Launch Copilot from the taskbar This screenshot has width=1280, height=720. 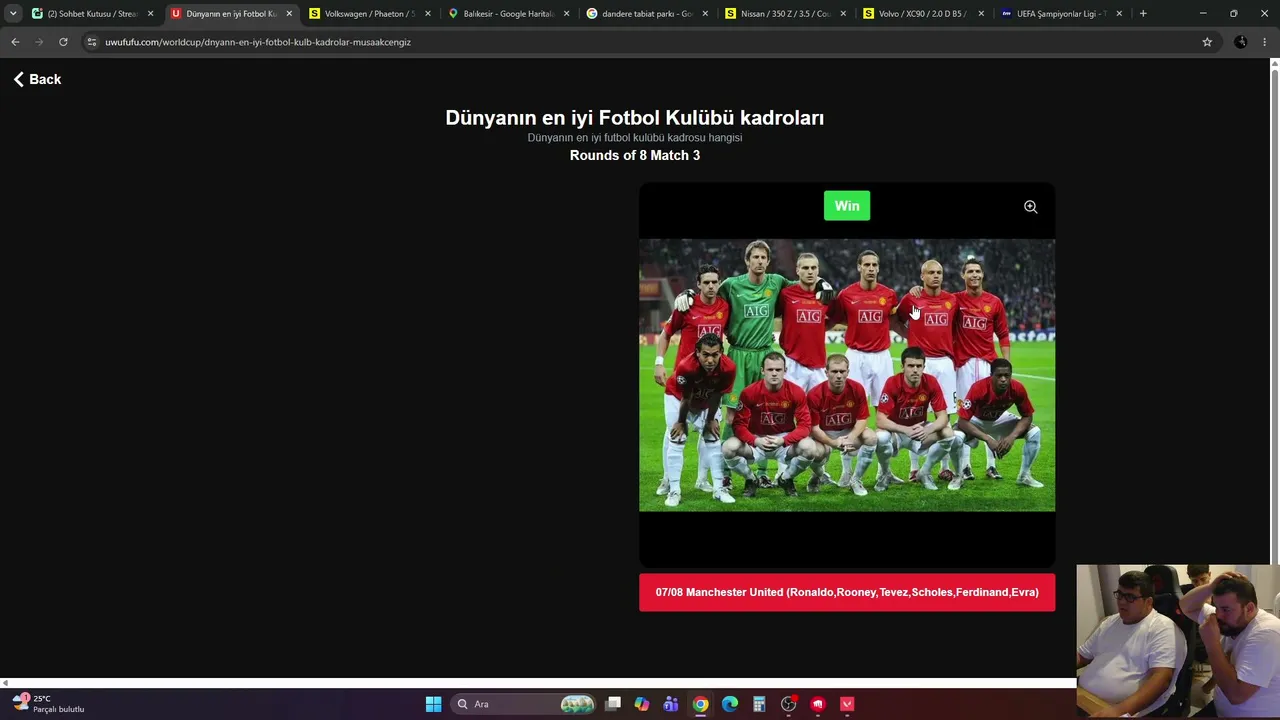[642, 704]
